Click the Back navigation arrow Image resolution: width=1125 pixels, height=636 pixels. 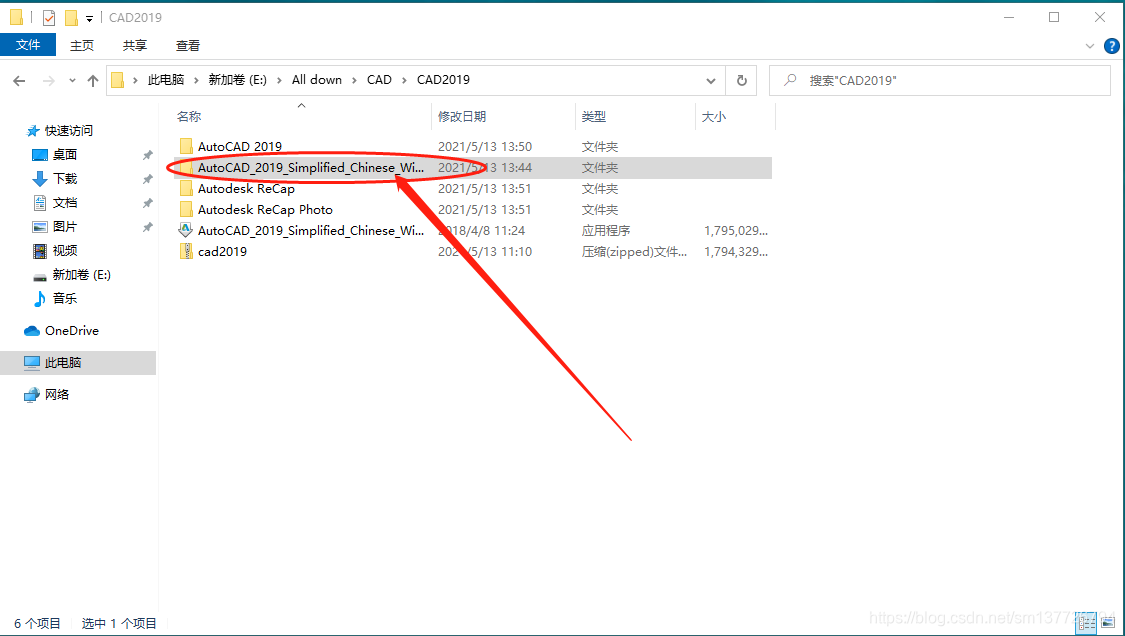(x=19, y=81)
